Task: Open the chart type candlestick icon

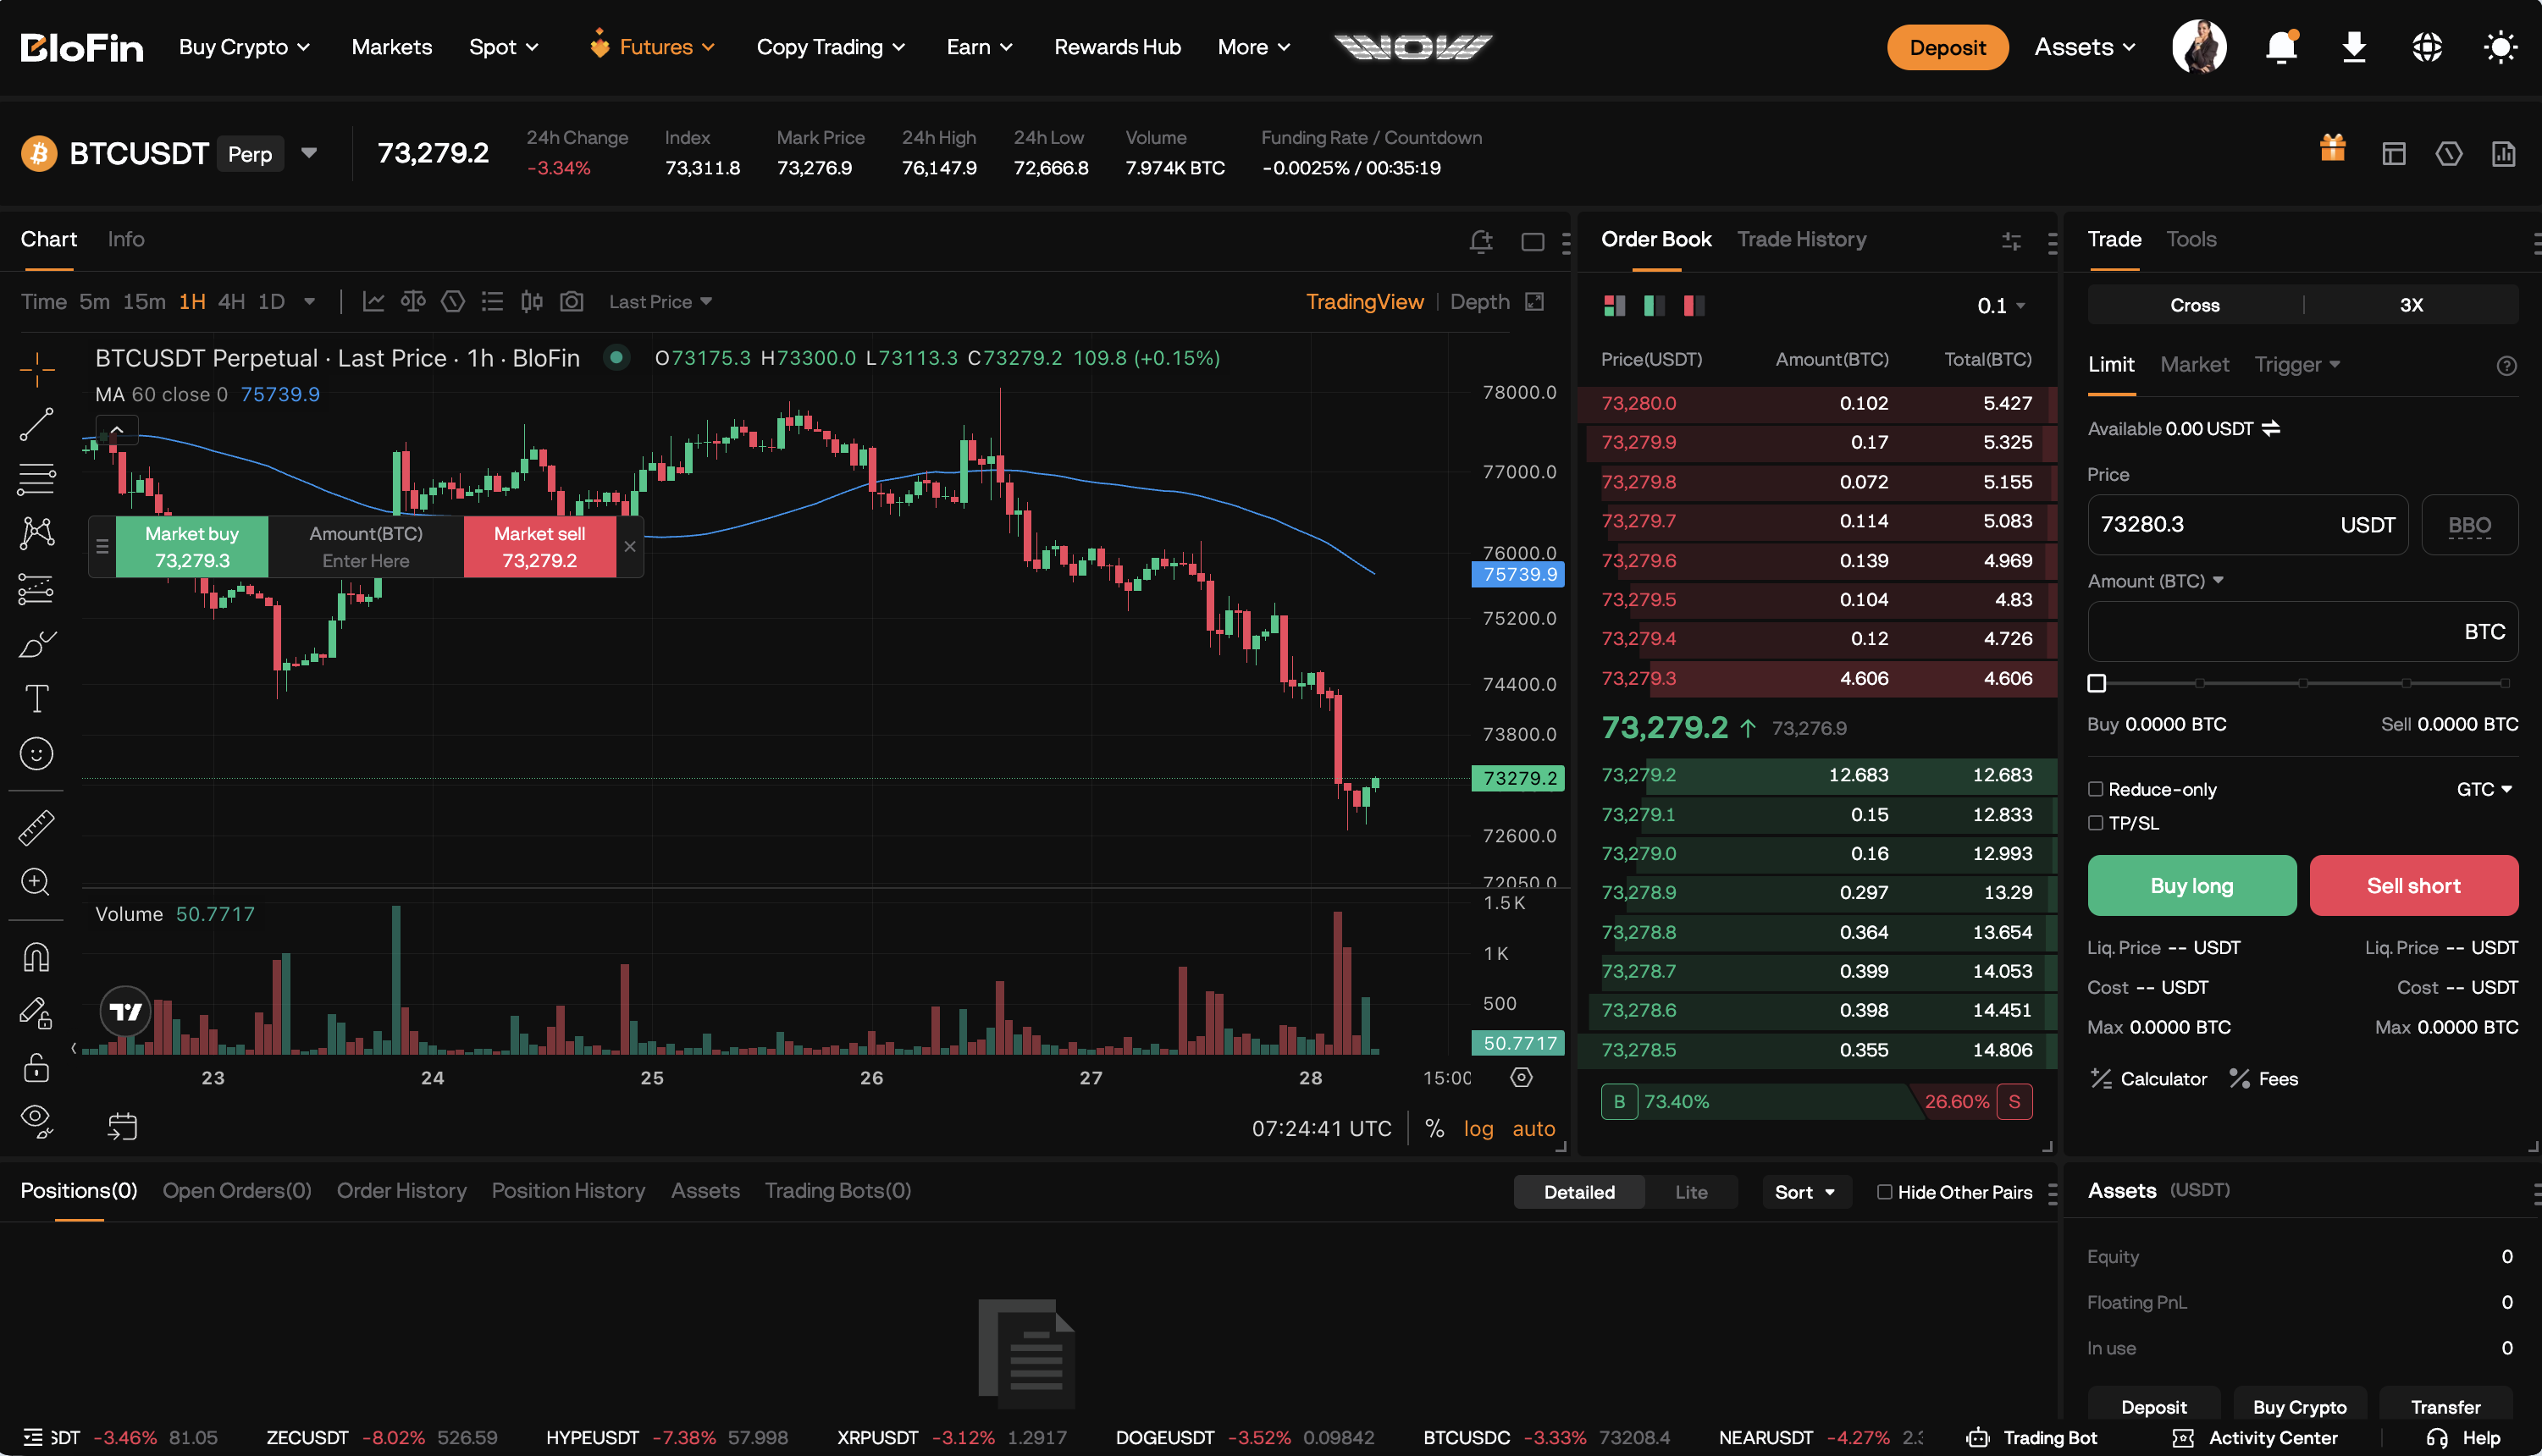Action: pyautogui.click(x=531, y=301)
